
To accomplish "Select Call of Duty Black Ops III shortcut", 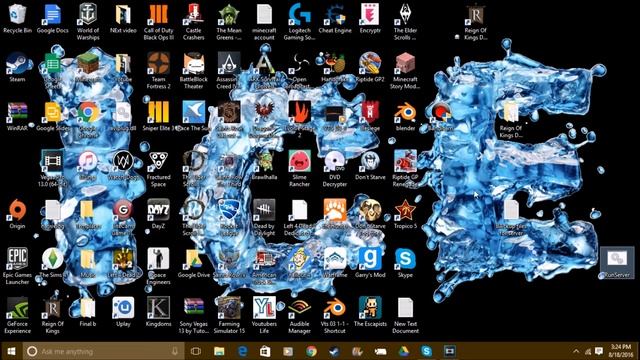I will tap(158, 22).
